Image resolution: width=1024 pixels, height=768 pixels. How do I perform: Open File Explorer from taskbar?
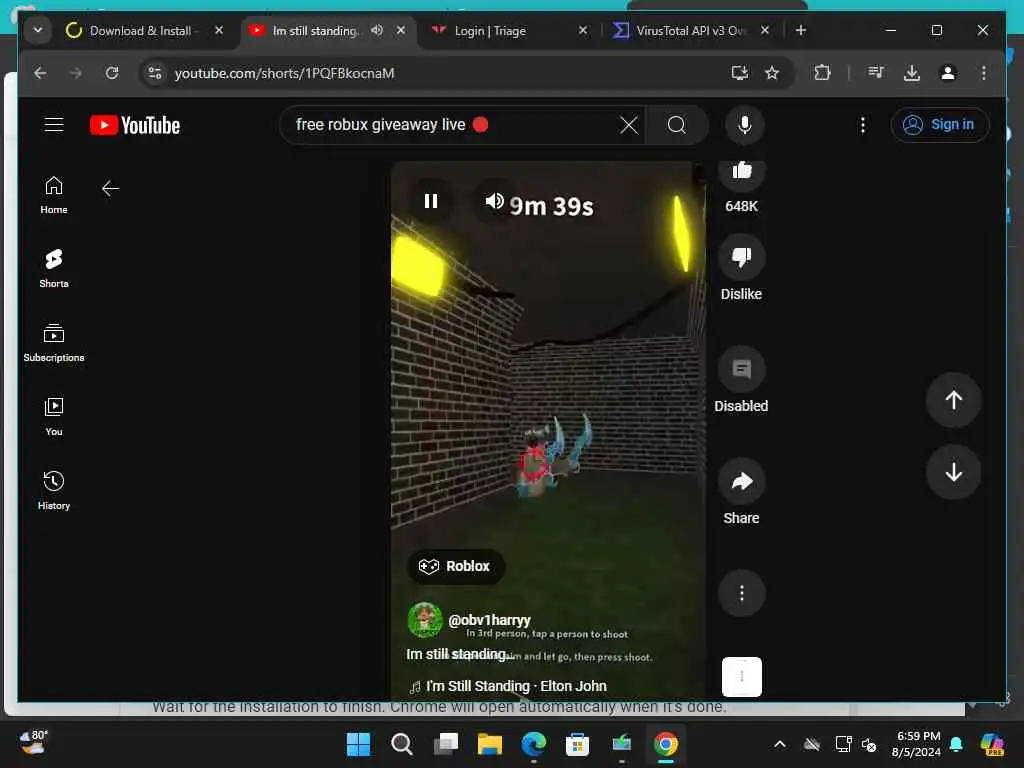click(490, 744)
